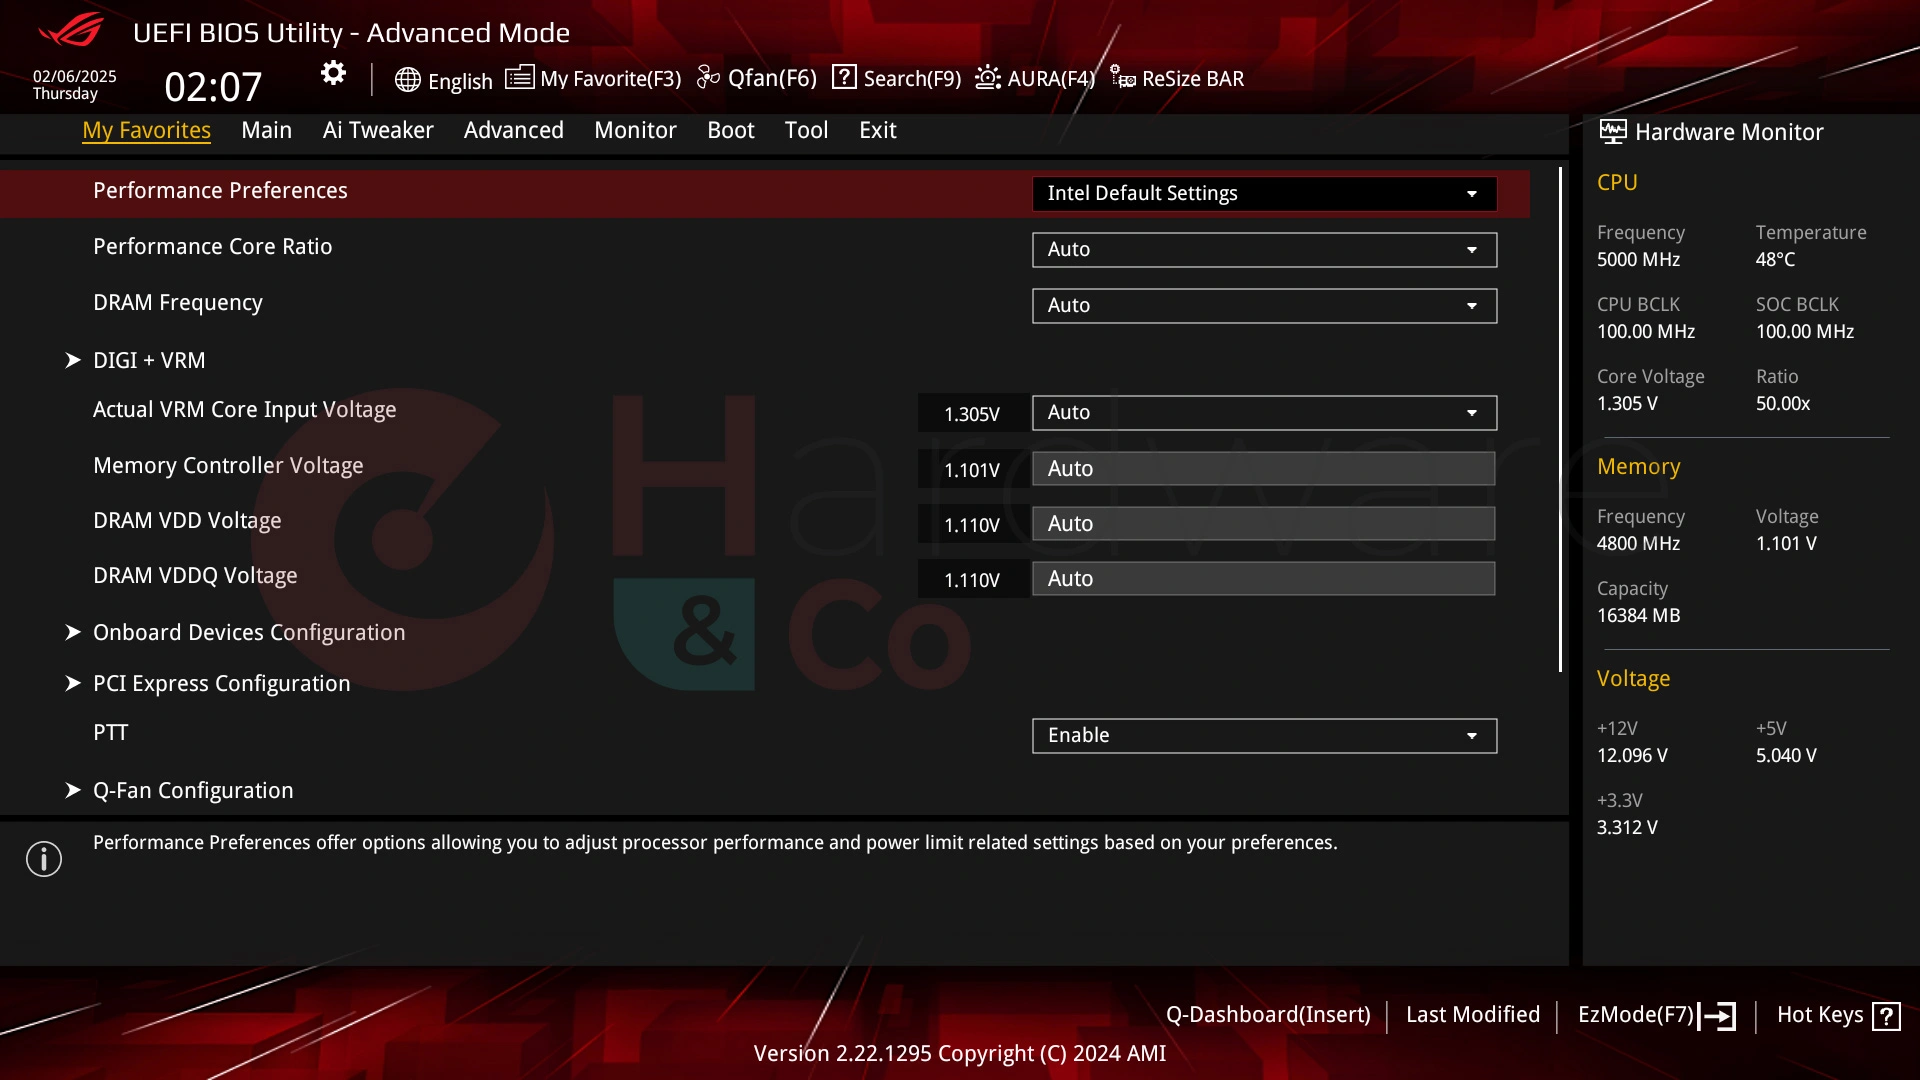Open AURA(F4) settings
1920x1080 pixels.
[1034, 78]
